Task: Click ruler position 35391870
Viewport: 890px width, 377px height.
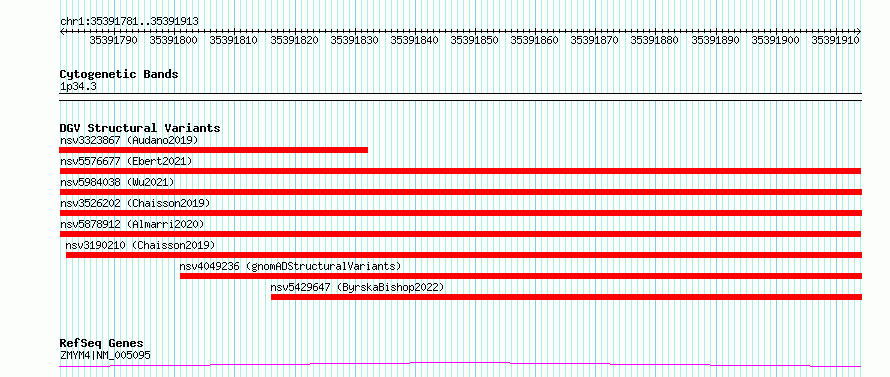Action: (595, 40)
